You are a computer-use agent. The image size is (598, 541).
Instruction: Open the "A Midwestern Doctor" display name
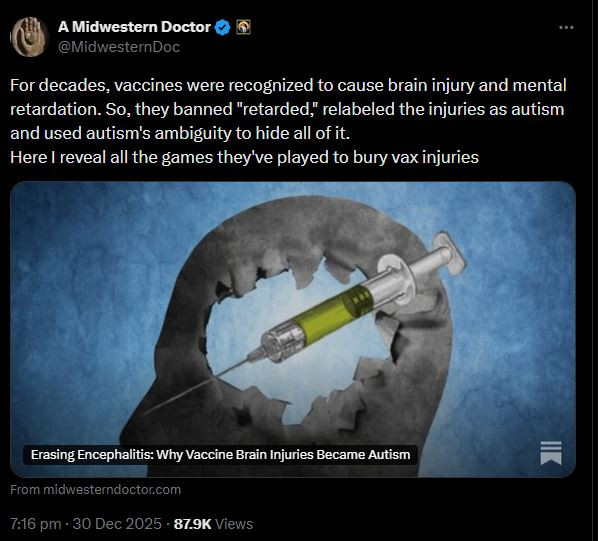[134, 27]
